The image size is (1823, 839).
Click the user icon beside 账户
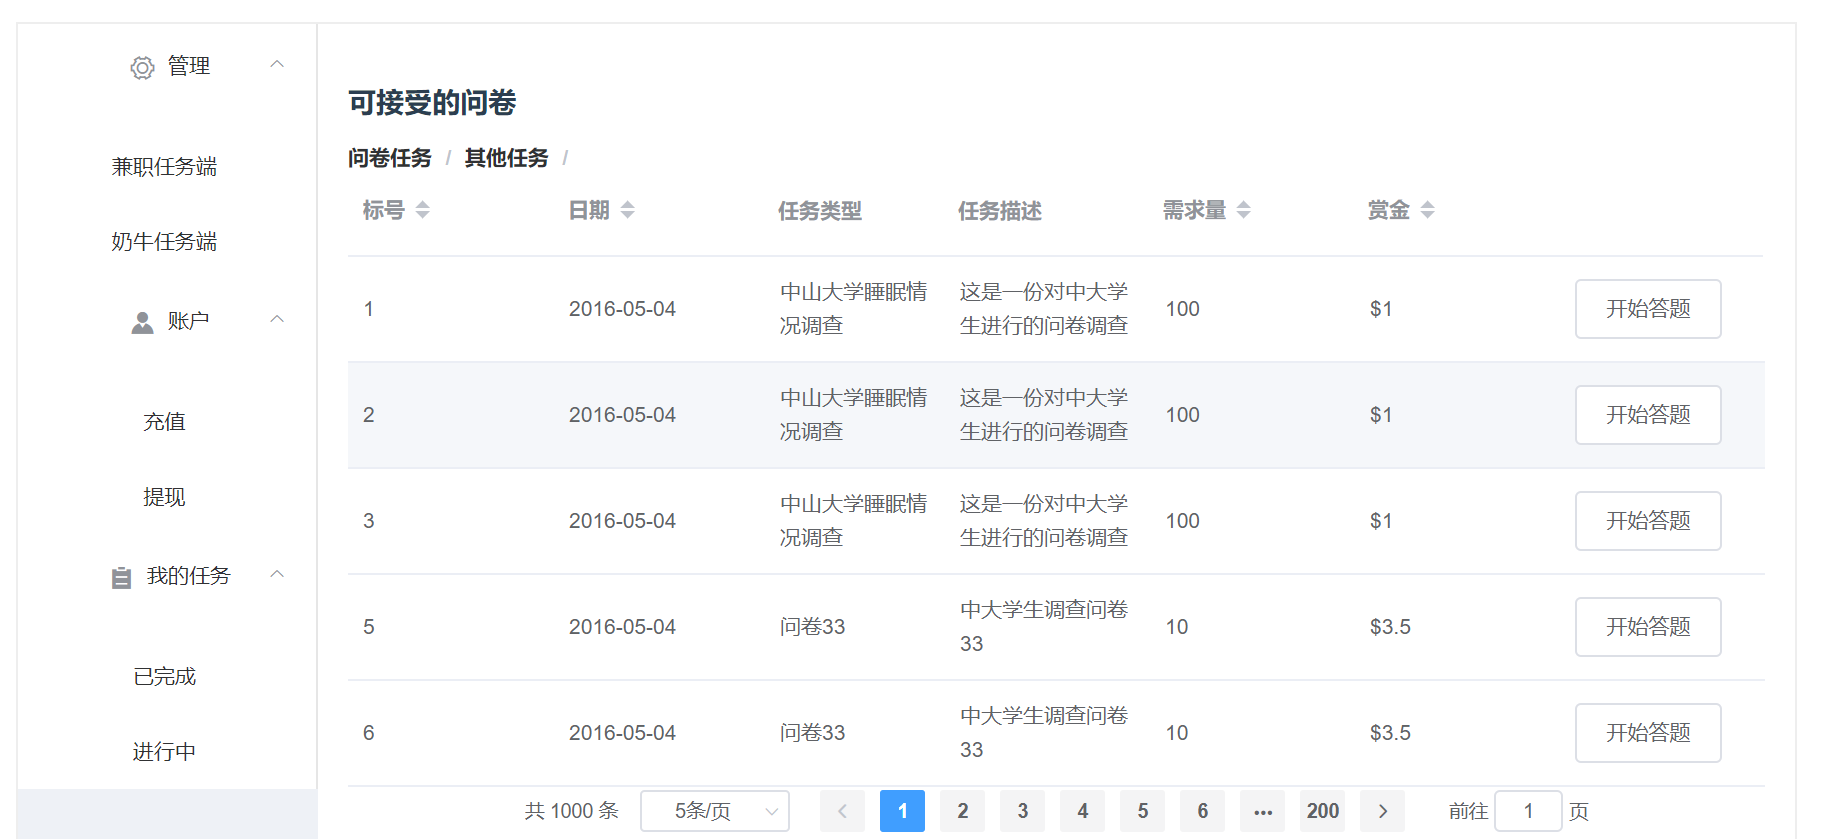point(143,322)
